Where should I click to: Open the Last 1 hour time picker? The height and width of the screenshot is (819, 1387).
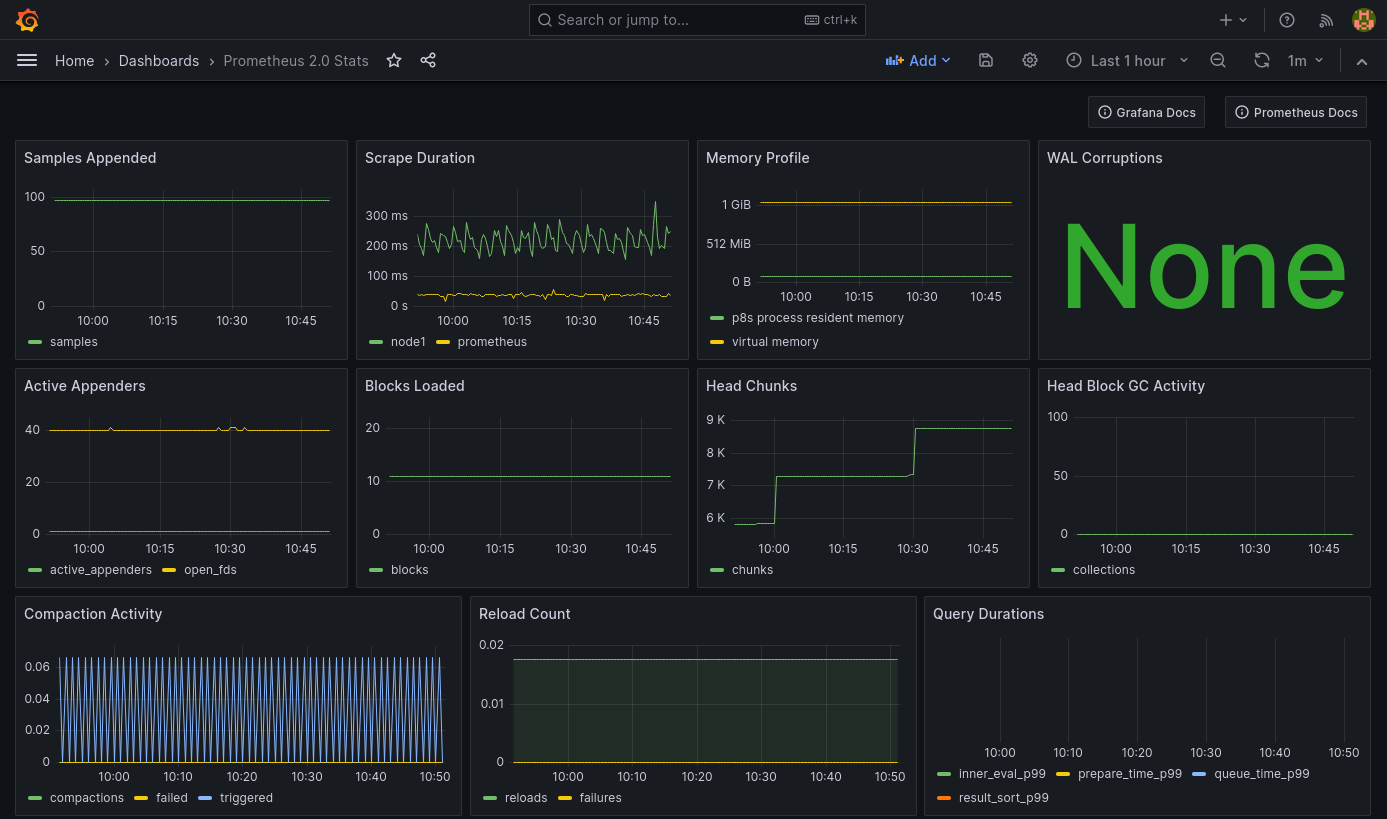point(1127,61)
